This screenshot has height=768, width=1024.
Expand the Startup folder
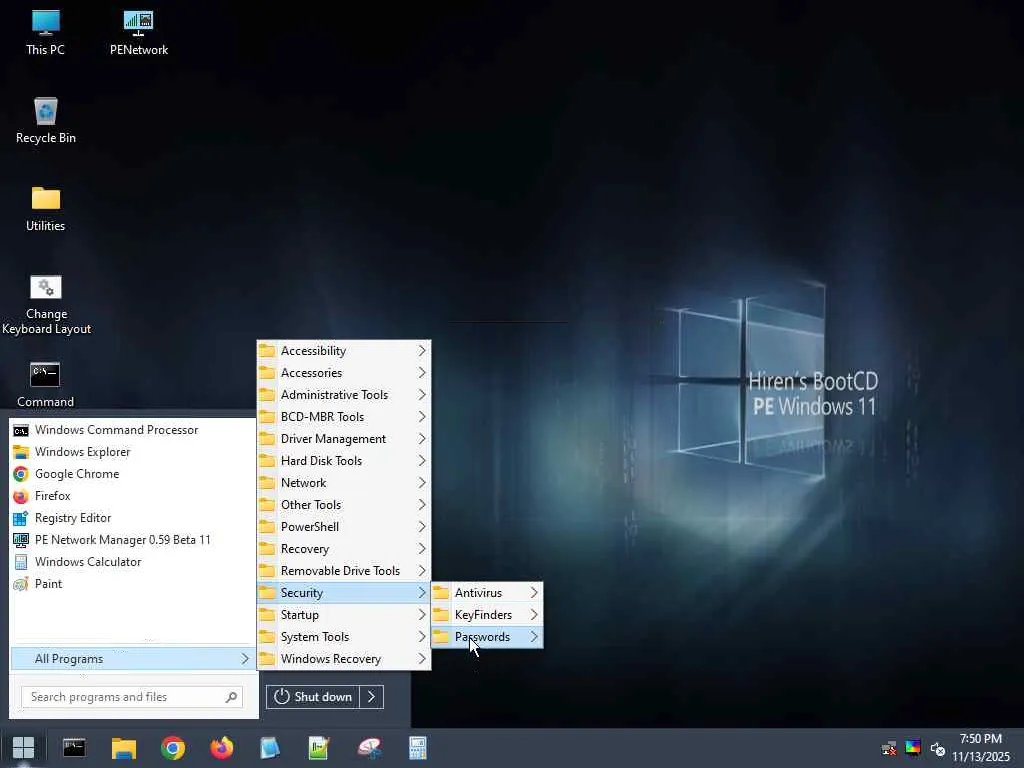click(344, 615)
